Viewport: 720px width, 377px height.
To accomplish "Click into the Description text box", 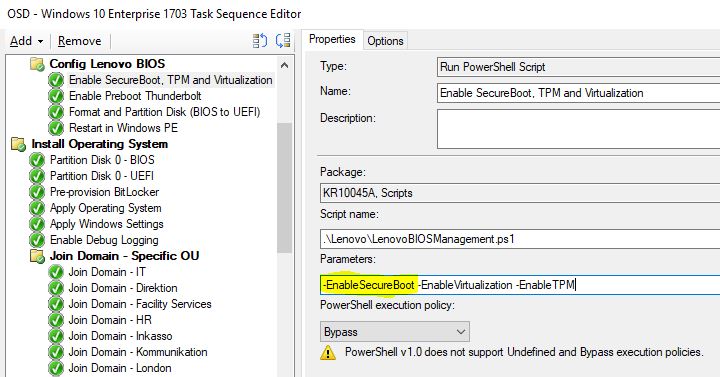I will pos(579,129).
